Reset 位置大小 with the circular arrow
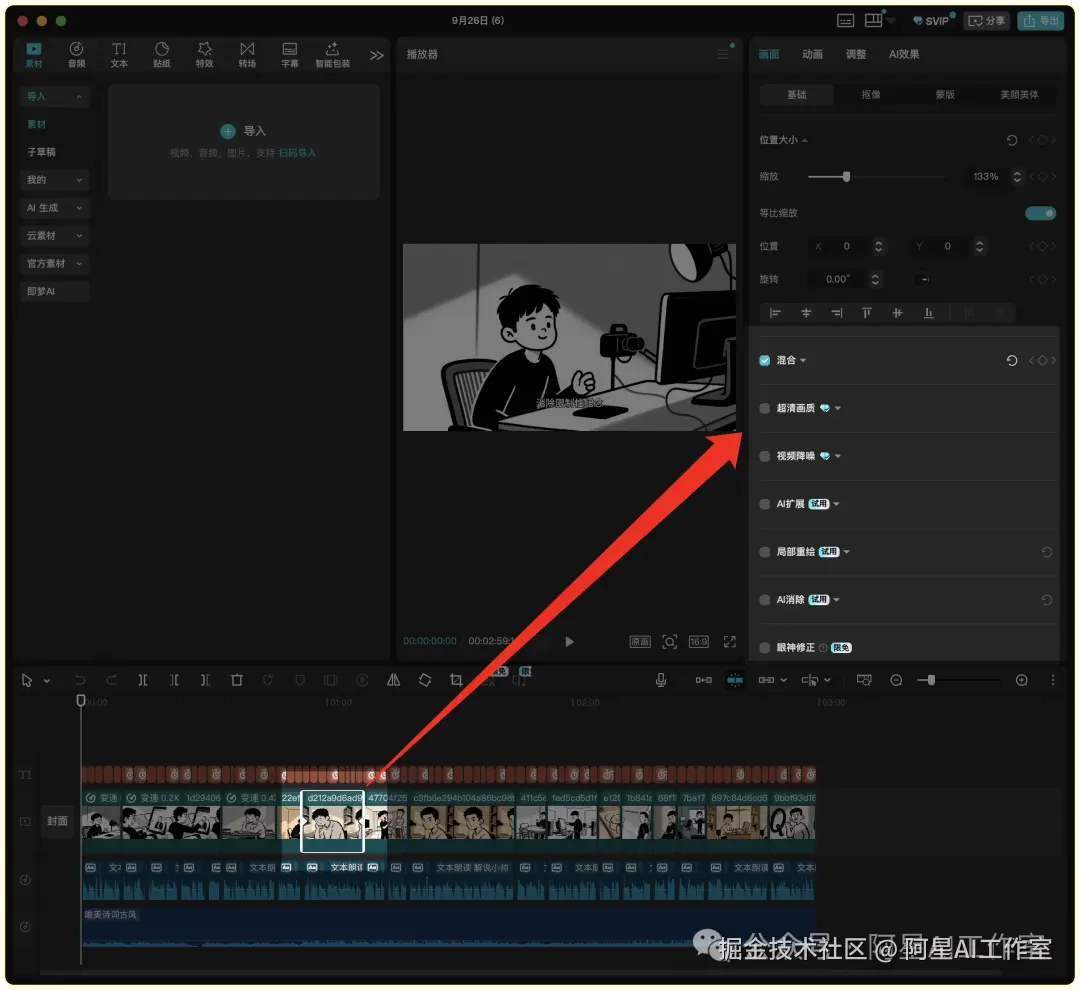 [1012, 140]
